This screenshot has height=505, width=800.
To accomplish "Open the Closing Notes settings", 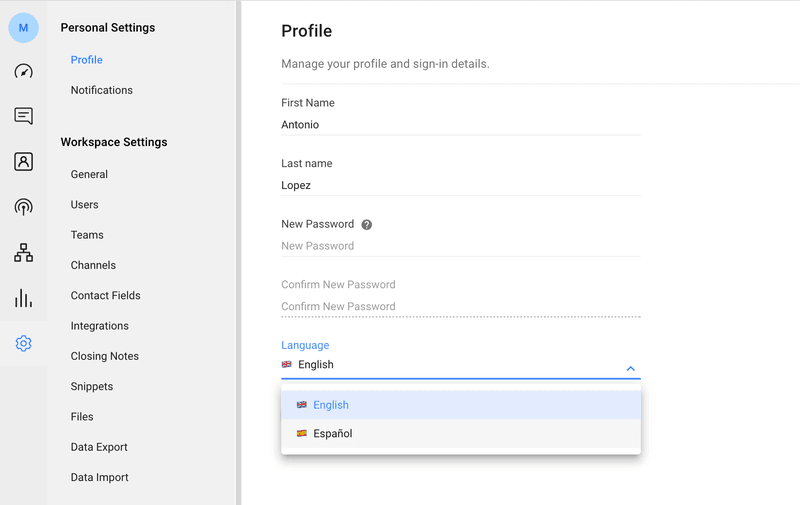I will (105, 356).
